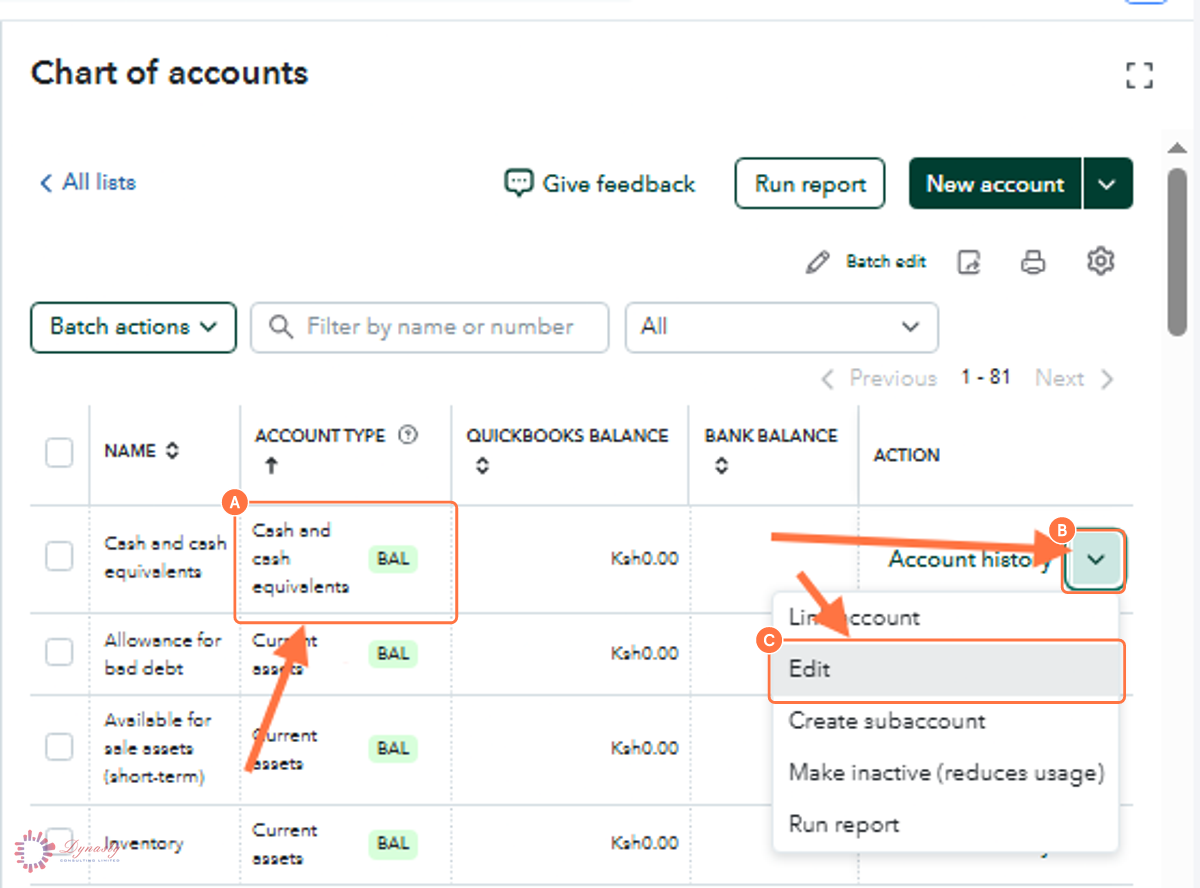Sort by Name column arrows
1200x888 pixels.
(172, 451)
